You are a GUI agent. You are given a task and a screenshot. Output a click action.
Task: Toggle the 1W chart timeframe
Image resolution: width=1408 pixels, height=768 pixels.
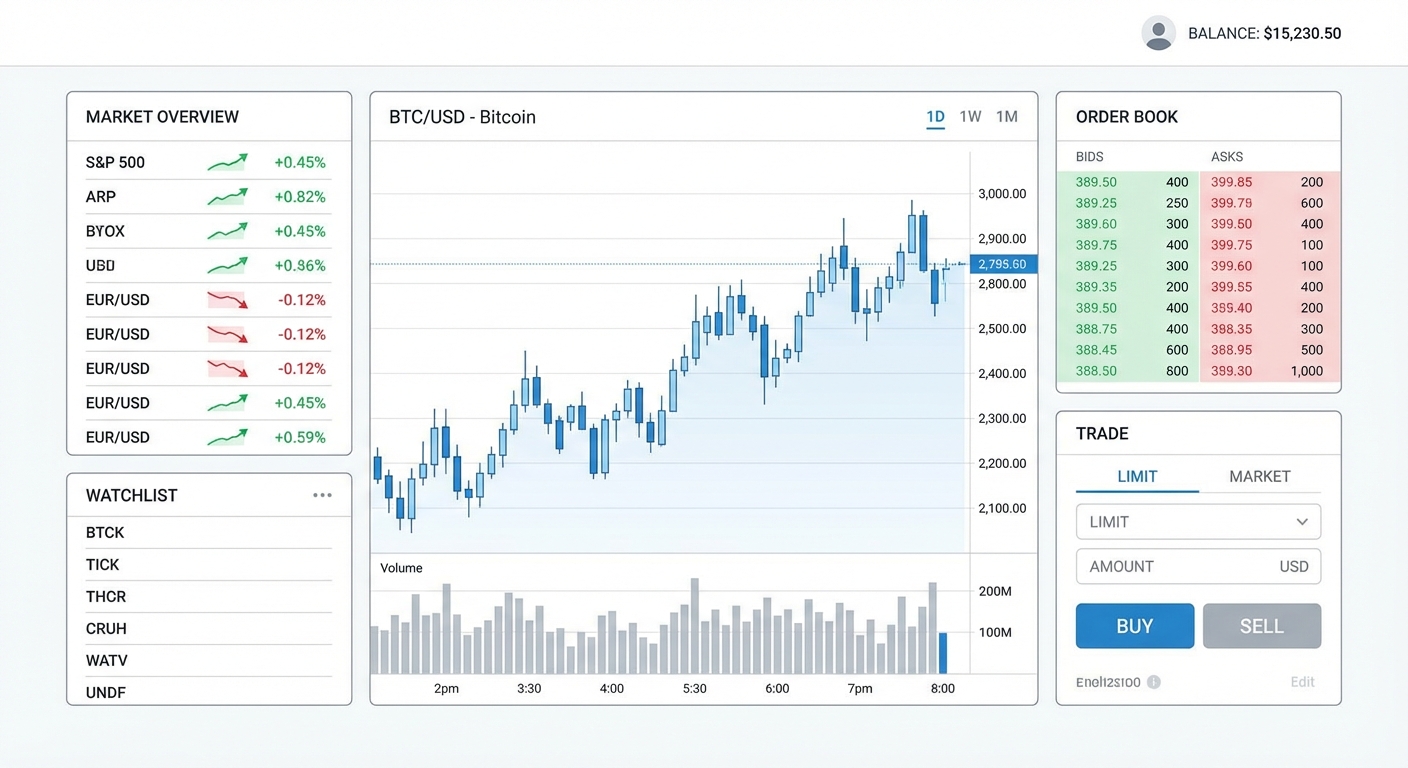970,116
